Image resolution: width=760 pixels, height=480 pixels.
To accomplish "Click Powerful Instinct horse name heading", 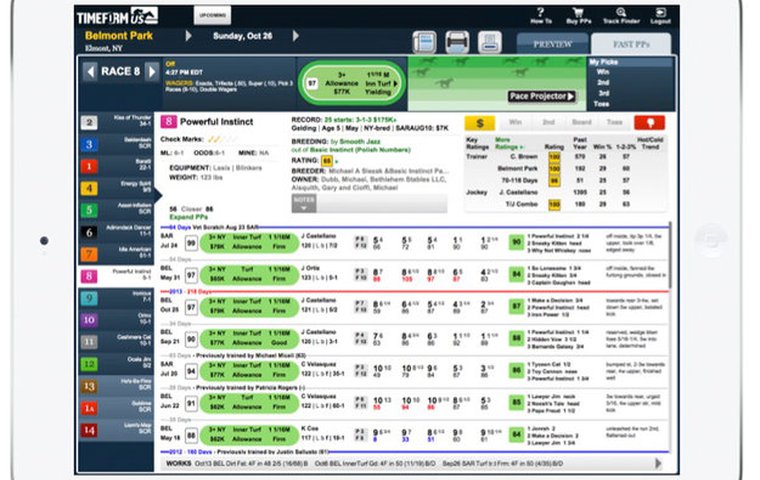I will pyautogui.click(x=216, y=122).
